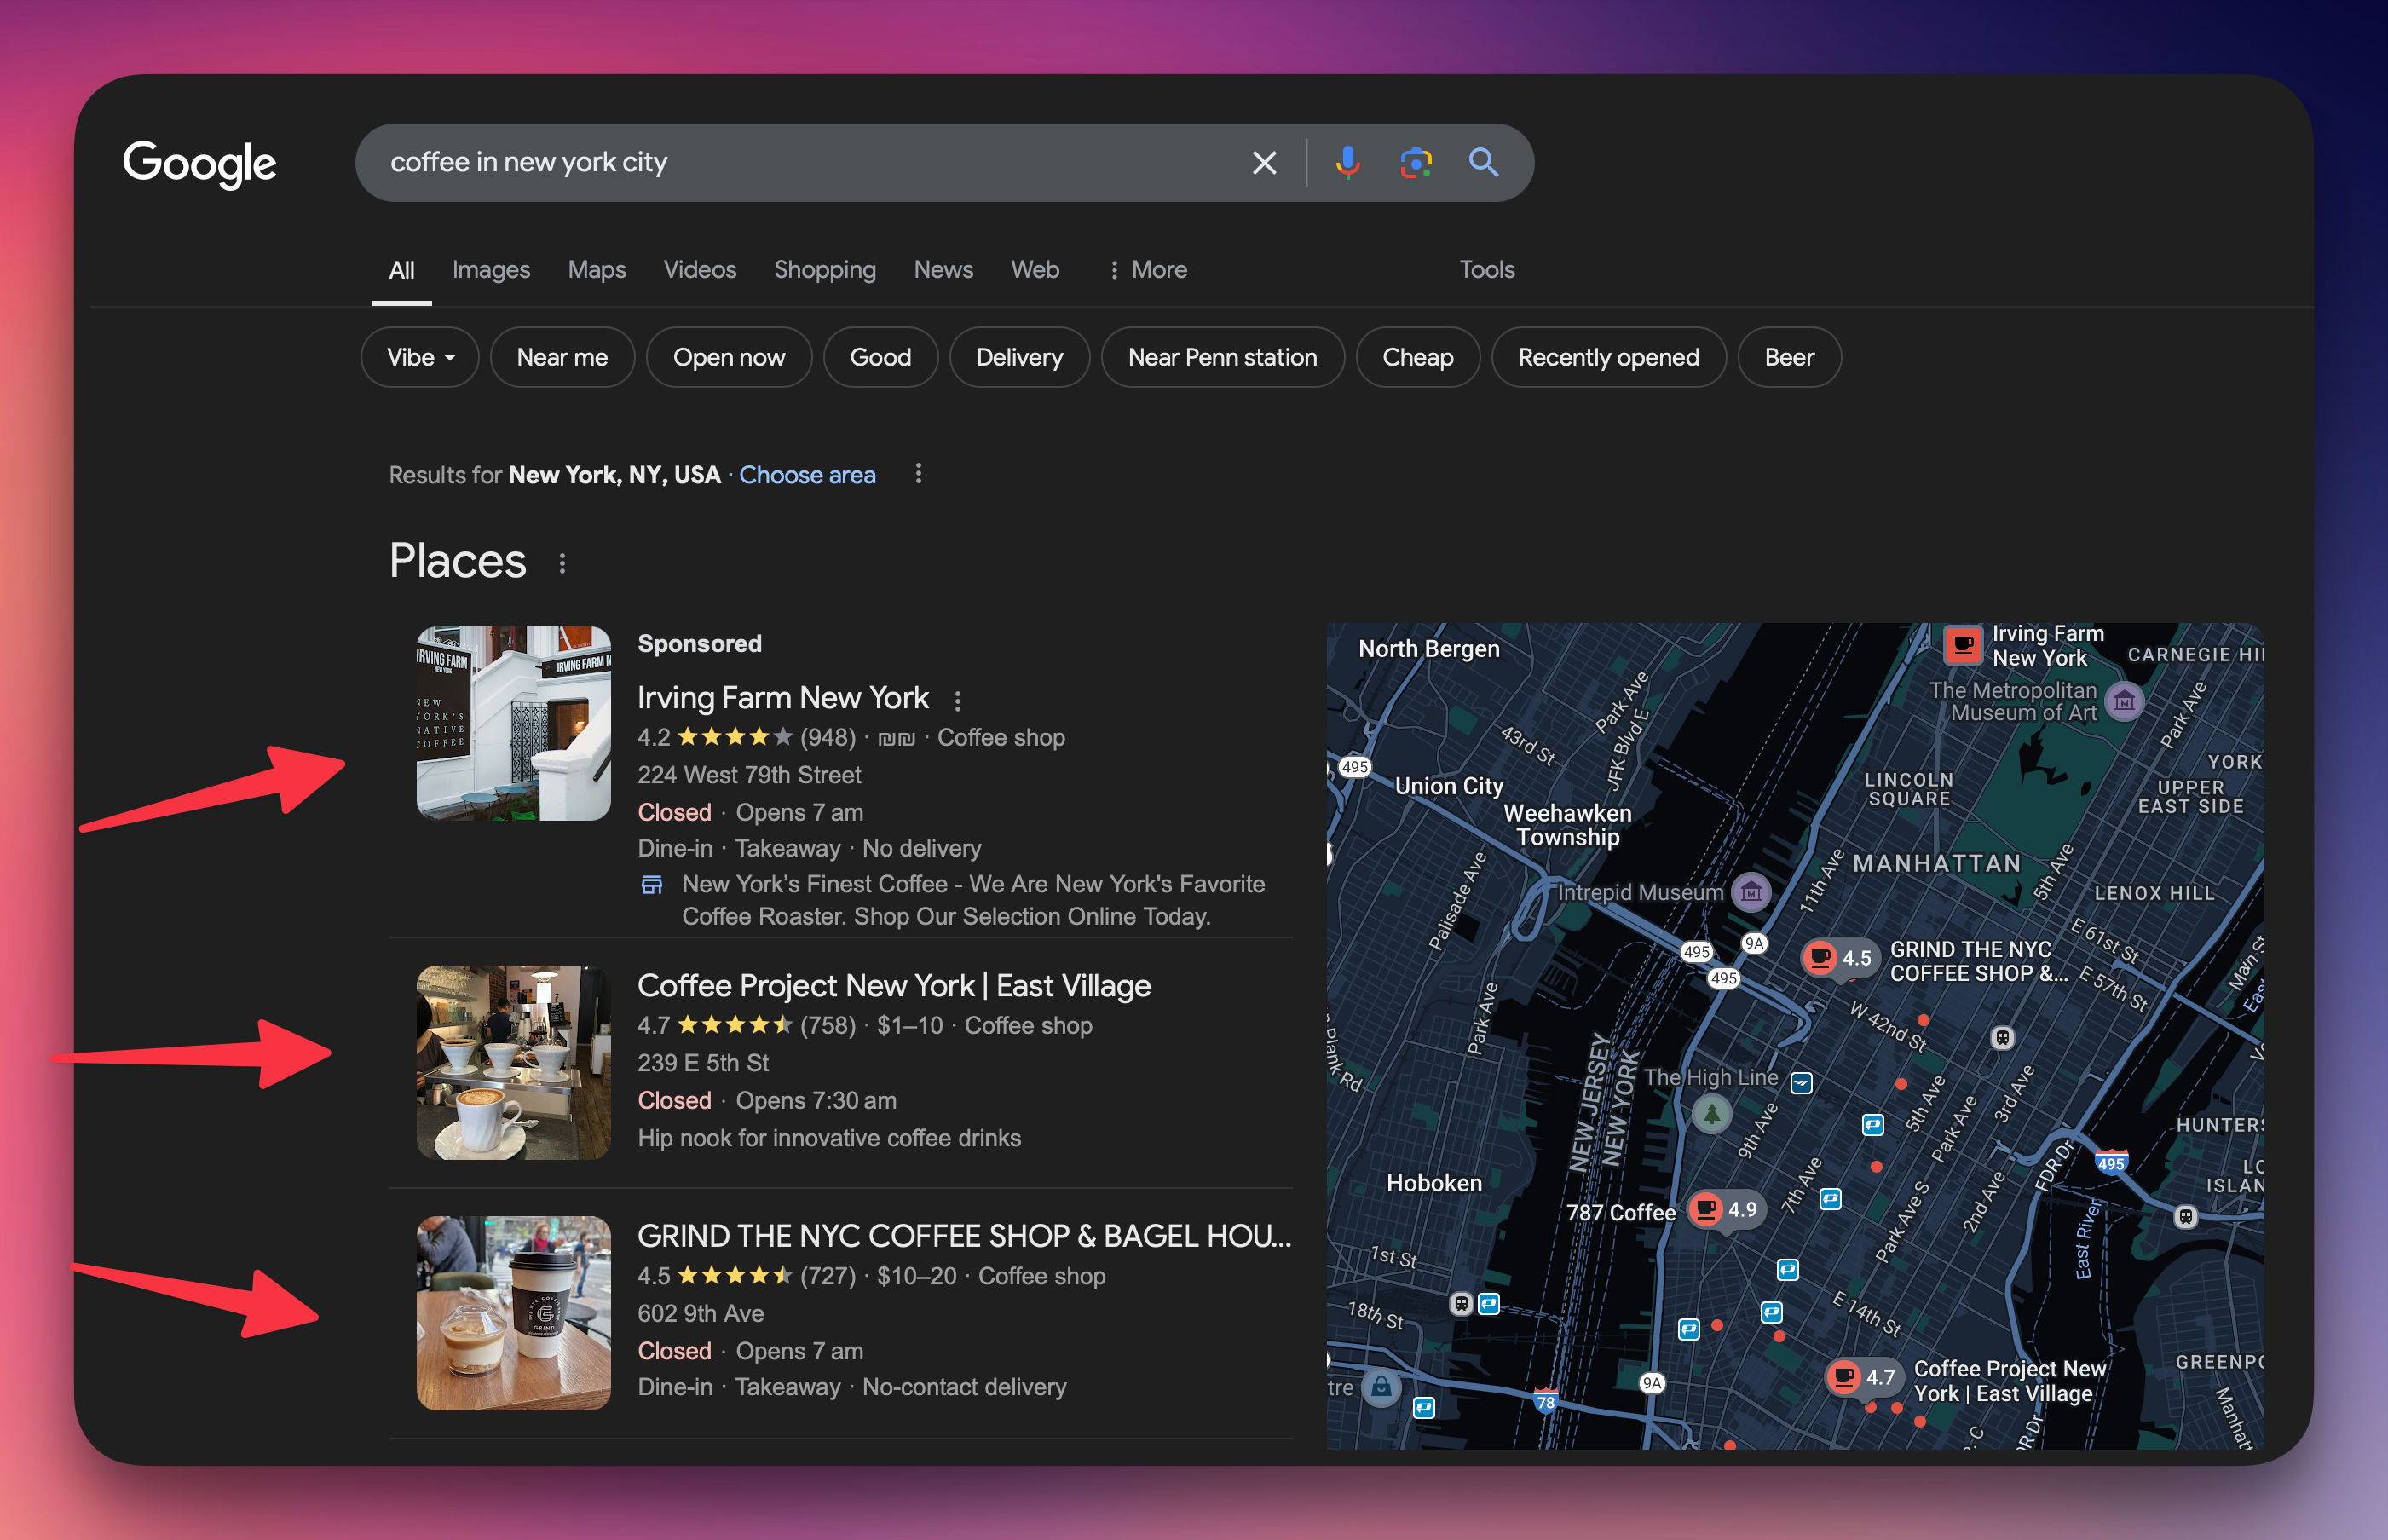
Task: Open Coffee Project New York East Village
Action: (x=894, y=986)
